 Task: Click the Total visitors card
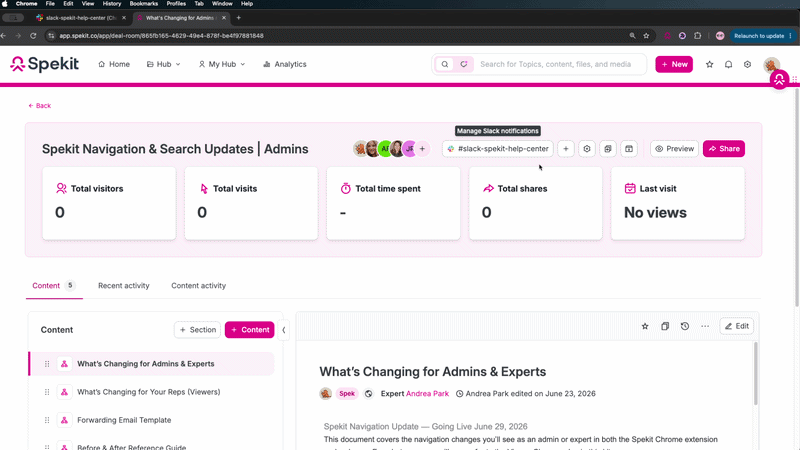109,203
